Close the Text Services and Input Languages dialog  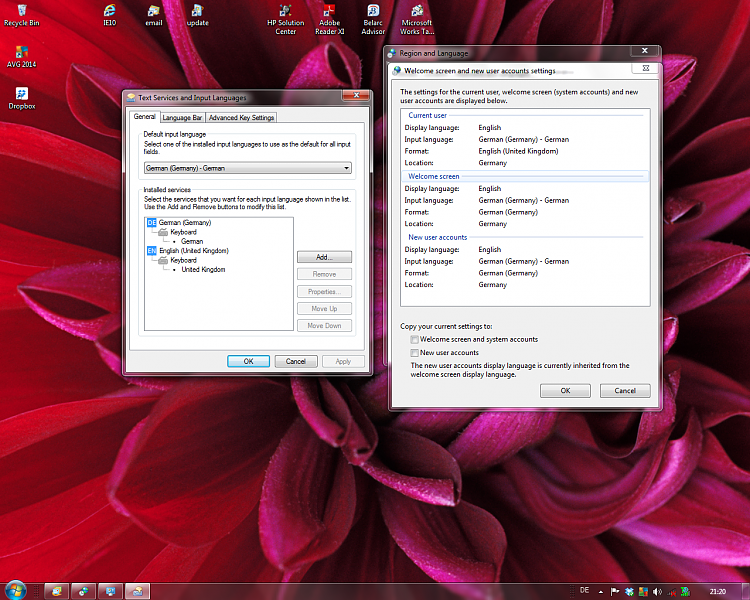pos(356,95)
